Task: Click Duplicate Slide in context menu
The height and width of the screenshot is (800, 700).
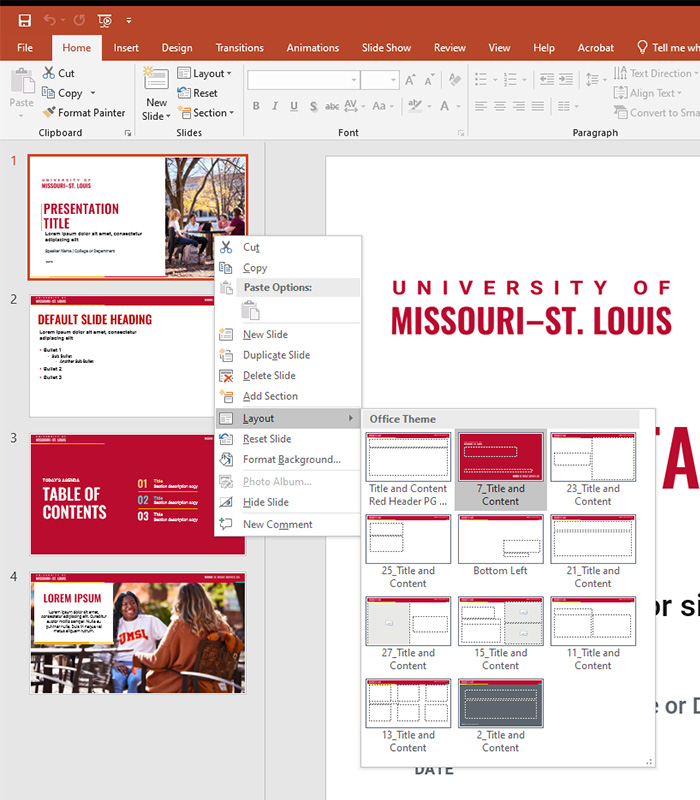Action: point(276,355)
